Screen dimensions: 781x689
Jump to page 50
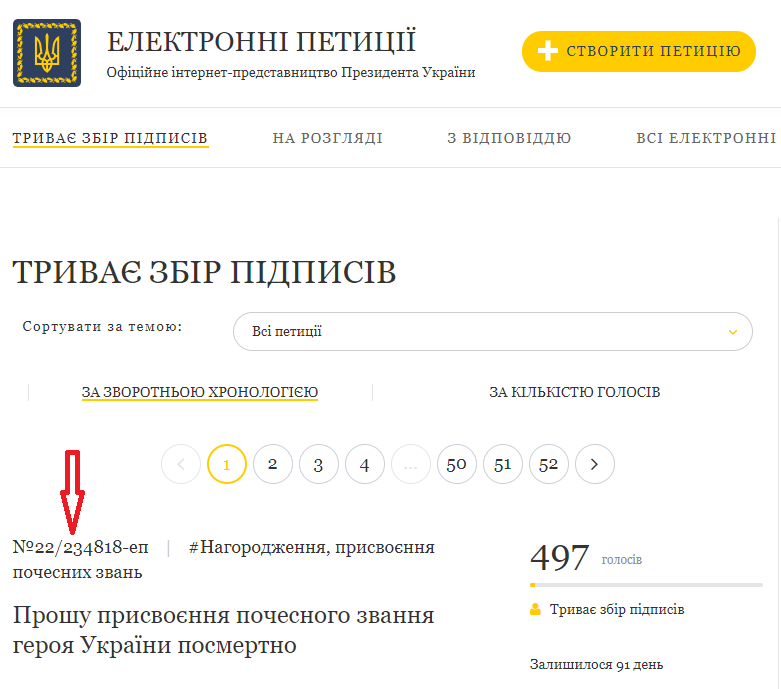(x=456, y=464)
